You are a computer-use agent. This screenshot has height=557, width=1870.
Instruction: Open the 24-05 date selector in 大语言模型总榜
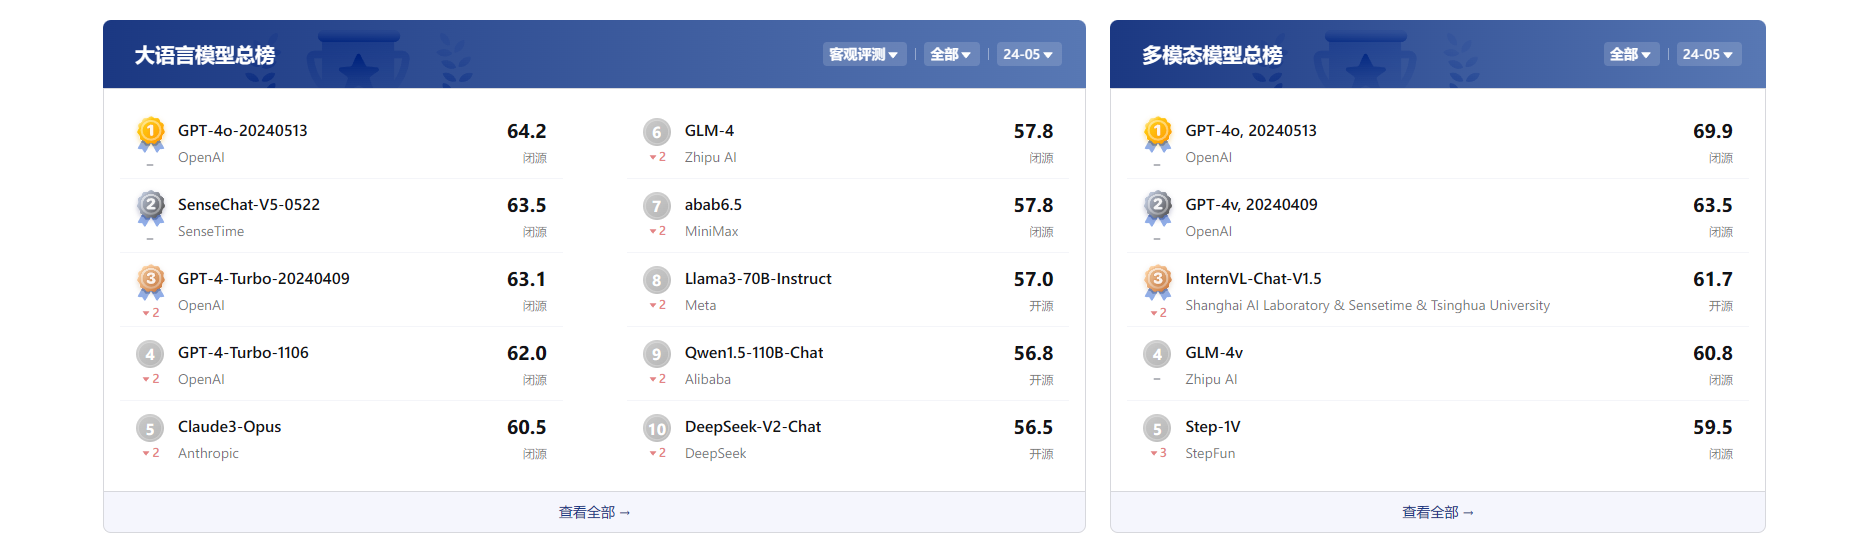click(1028, 54)
